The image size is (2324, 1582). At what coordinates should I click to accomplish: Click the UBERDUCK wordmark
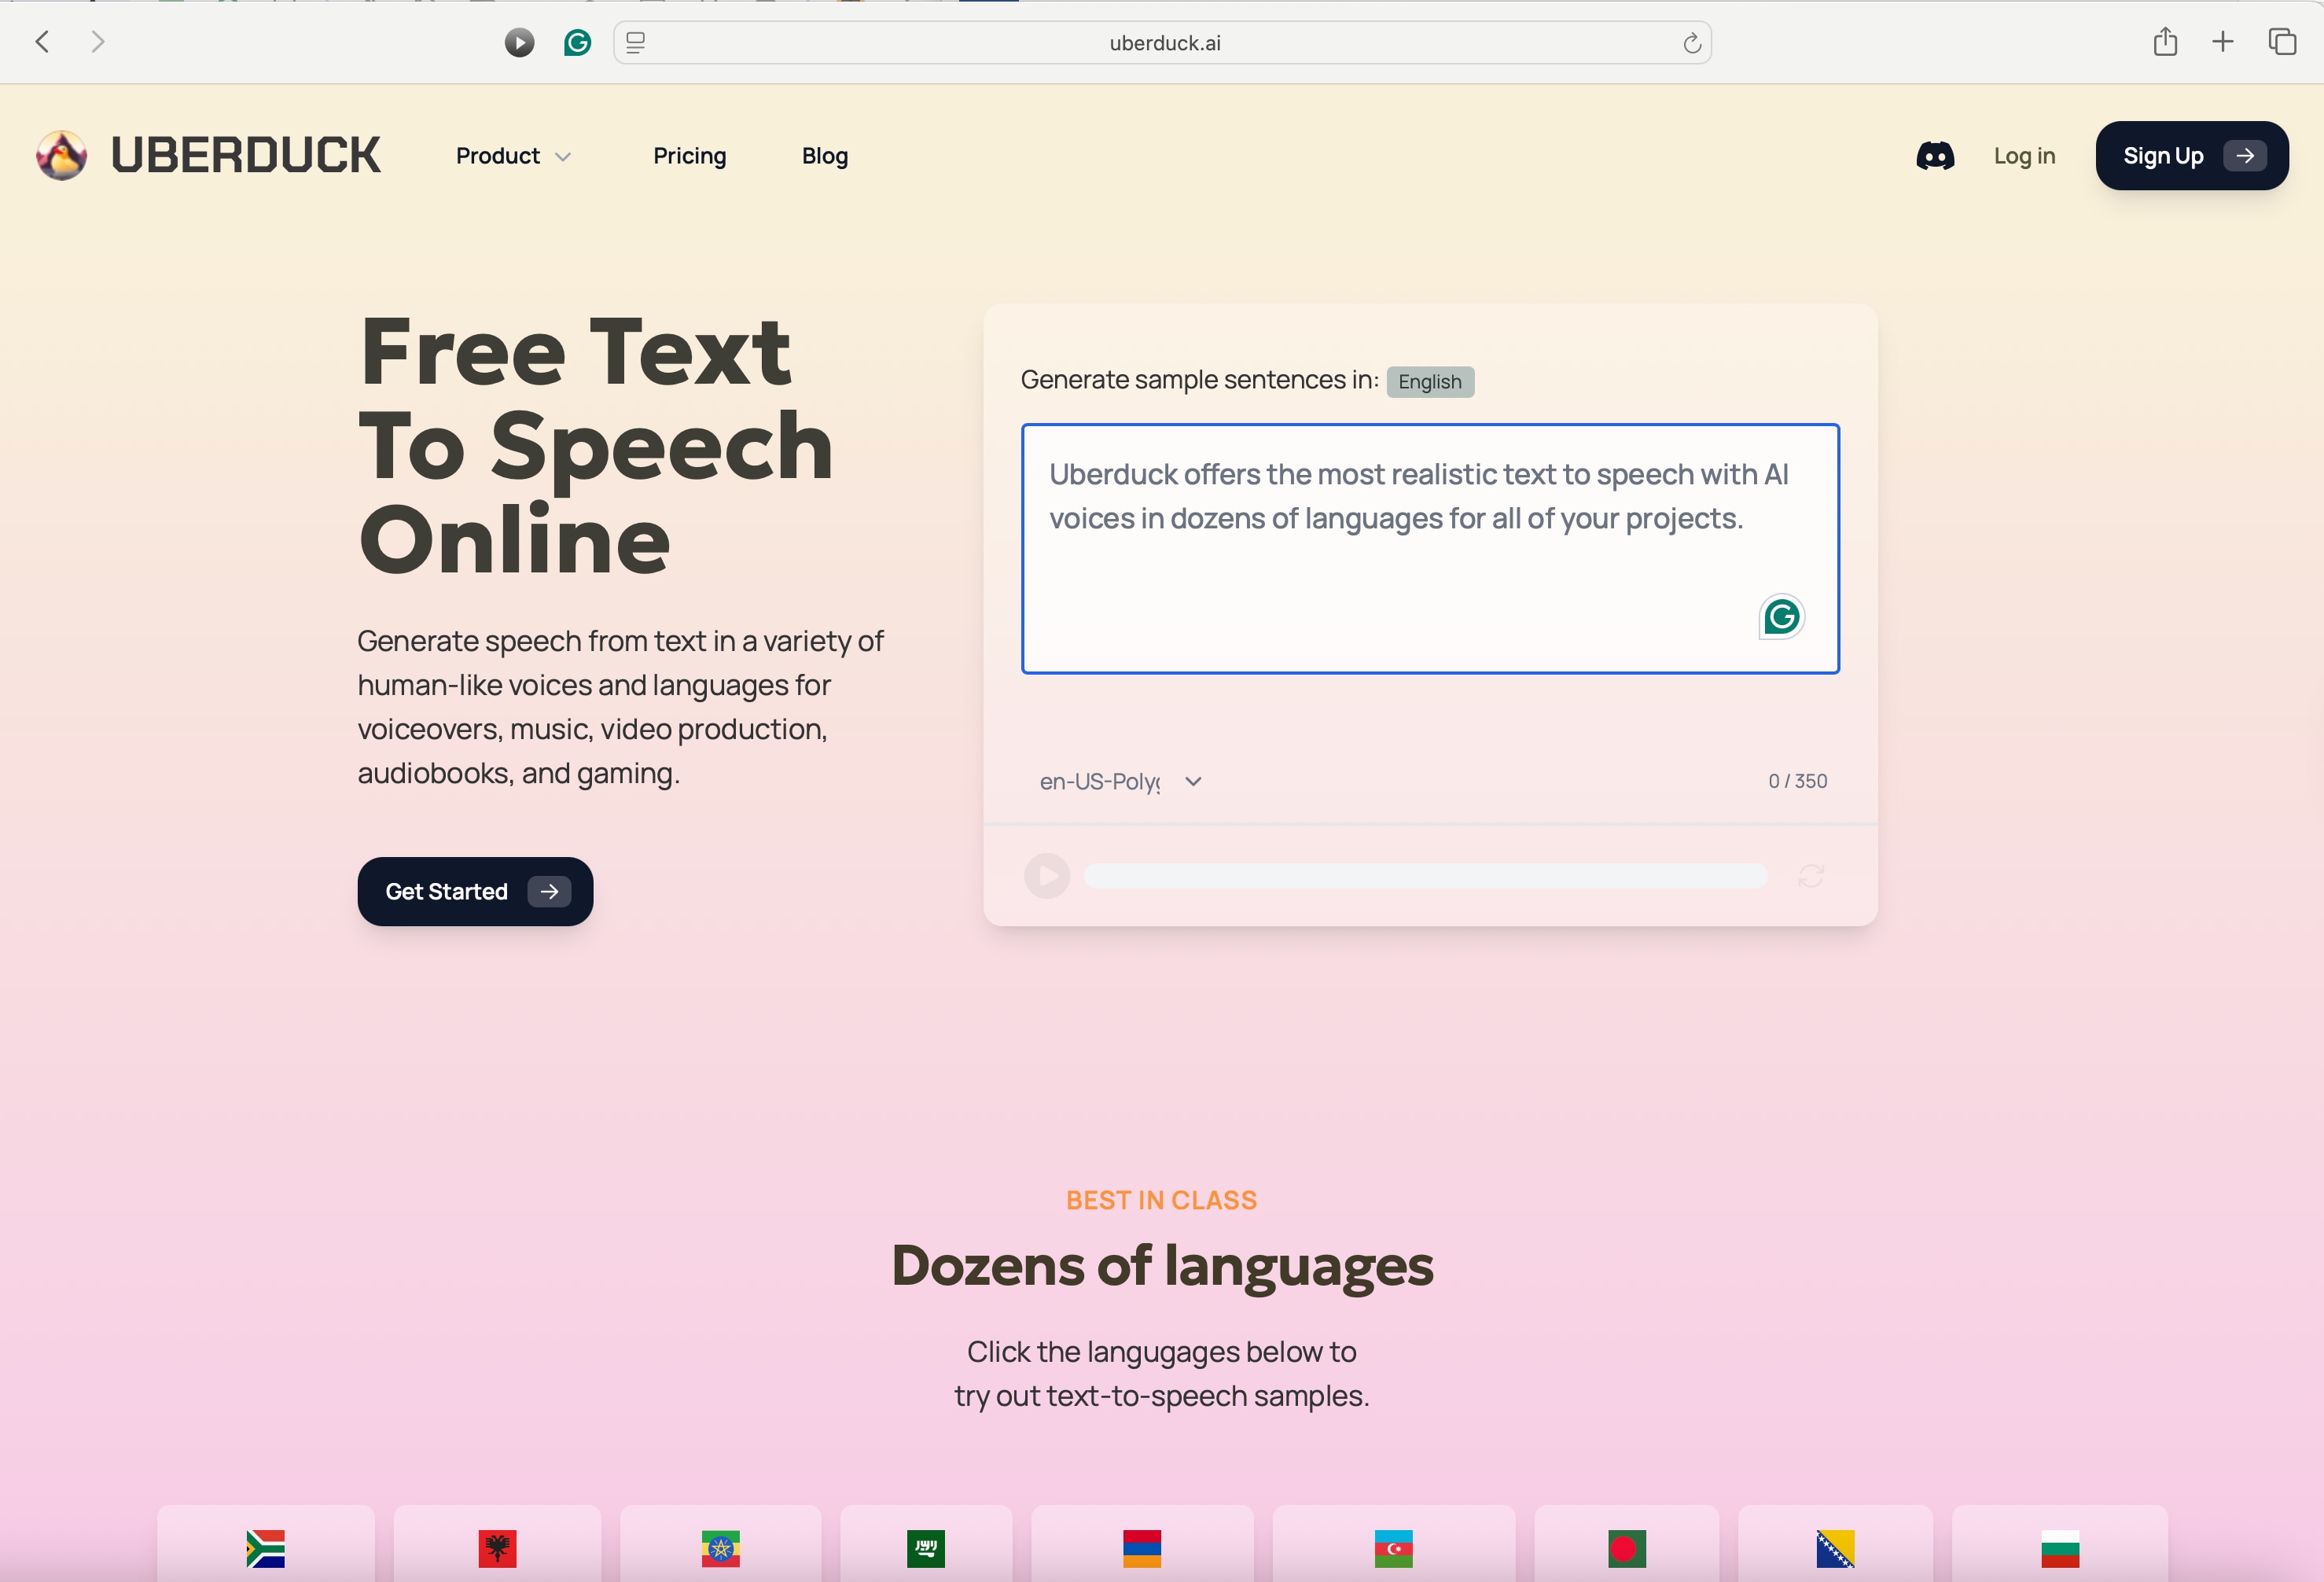tap(245, 156)
